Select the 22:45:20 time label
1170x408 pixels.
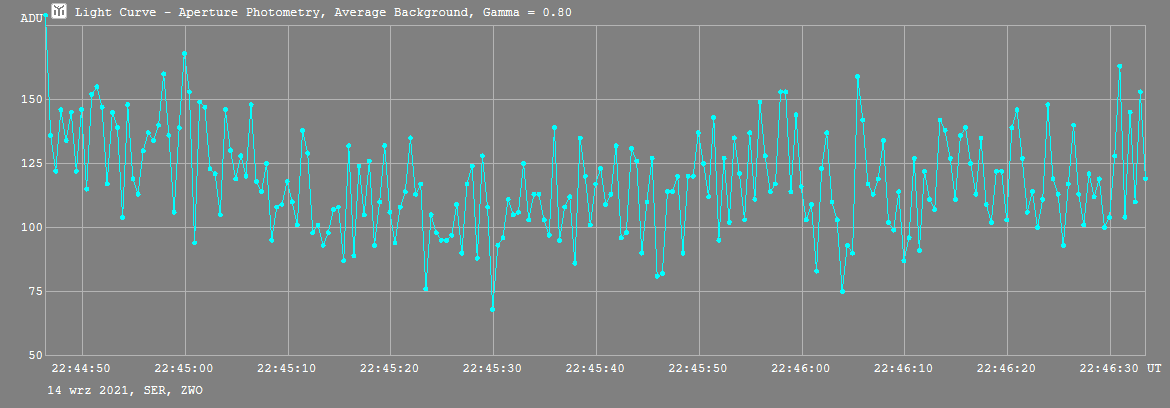390,368
